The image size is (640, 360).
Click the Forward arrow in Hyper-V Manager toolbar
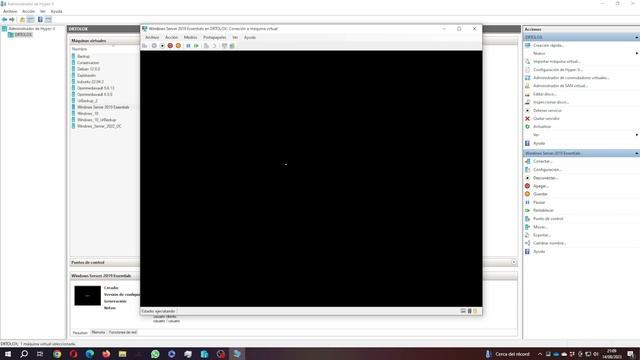[x=12, y=20]
